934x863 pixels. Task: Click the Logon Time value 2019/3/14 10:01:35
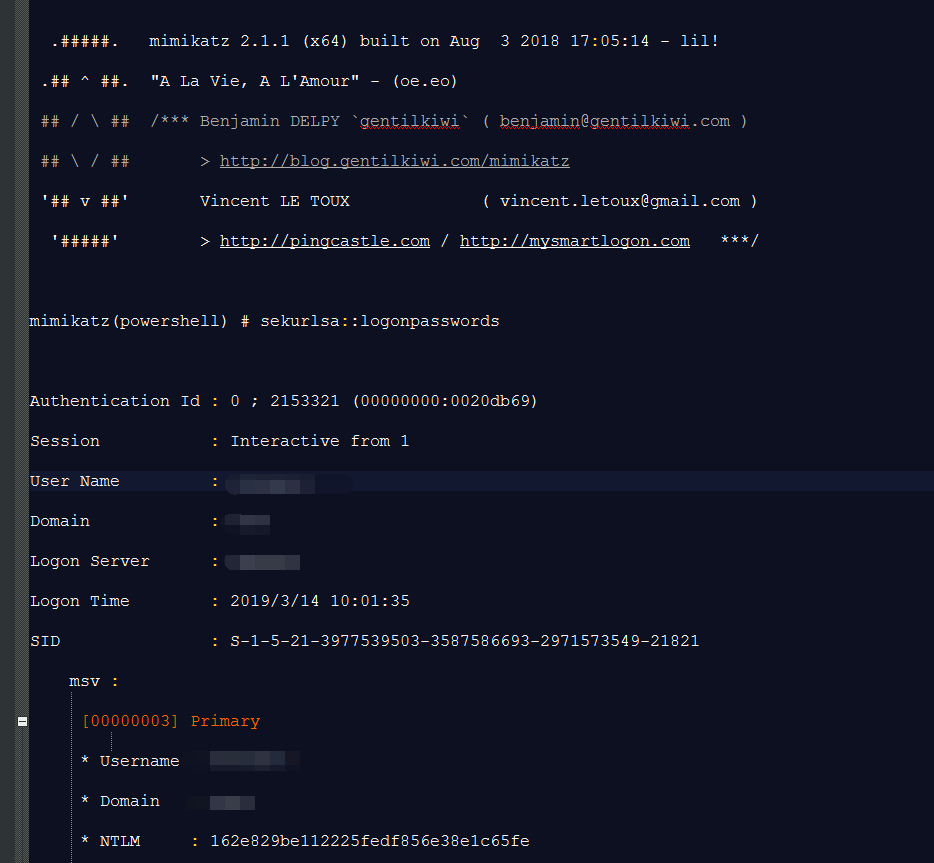pos(320,601)
